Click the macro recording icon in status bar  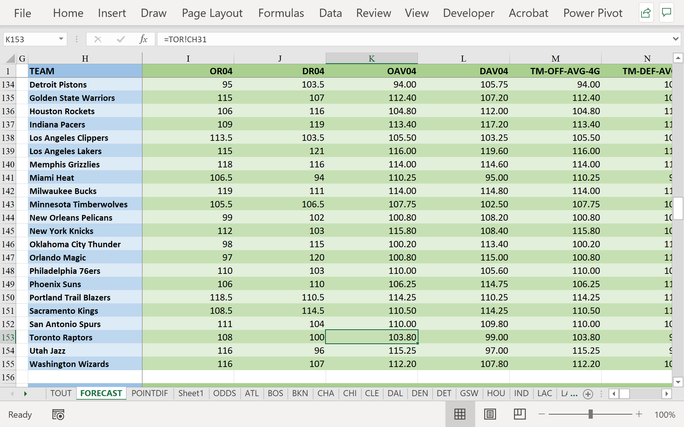point(58,414)
